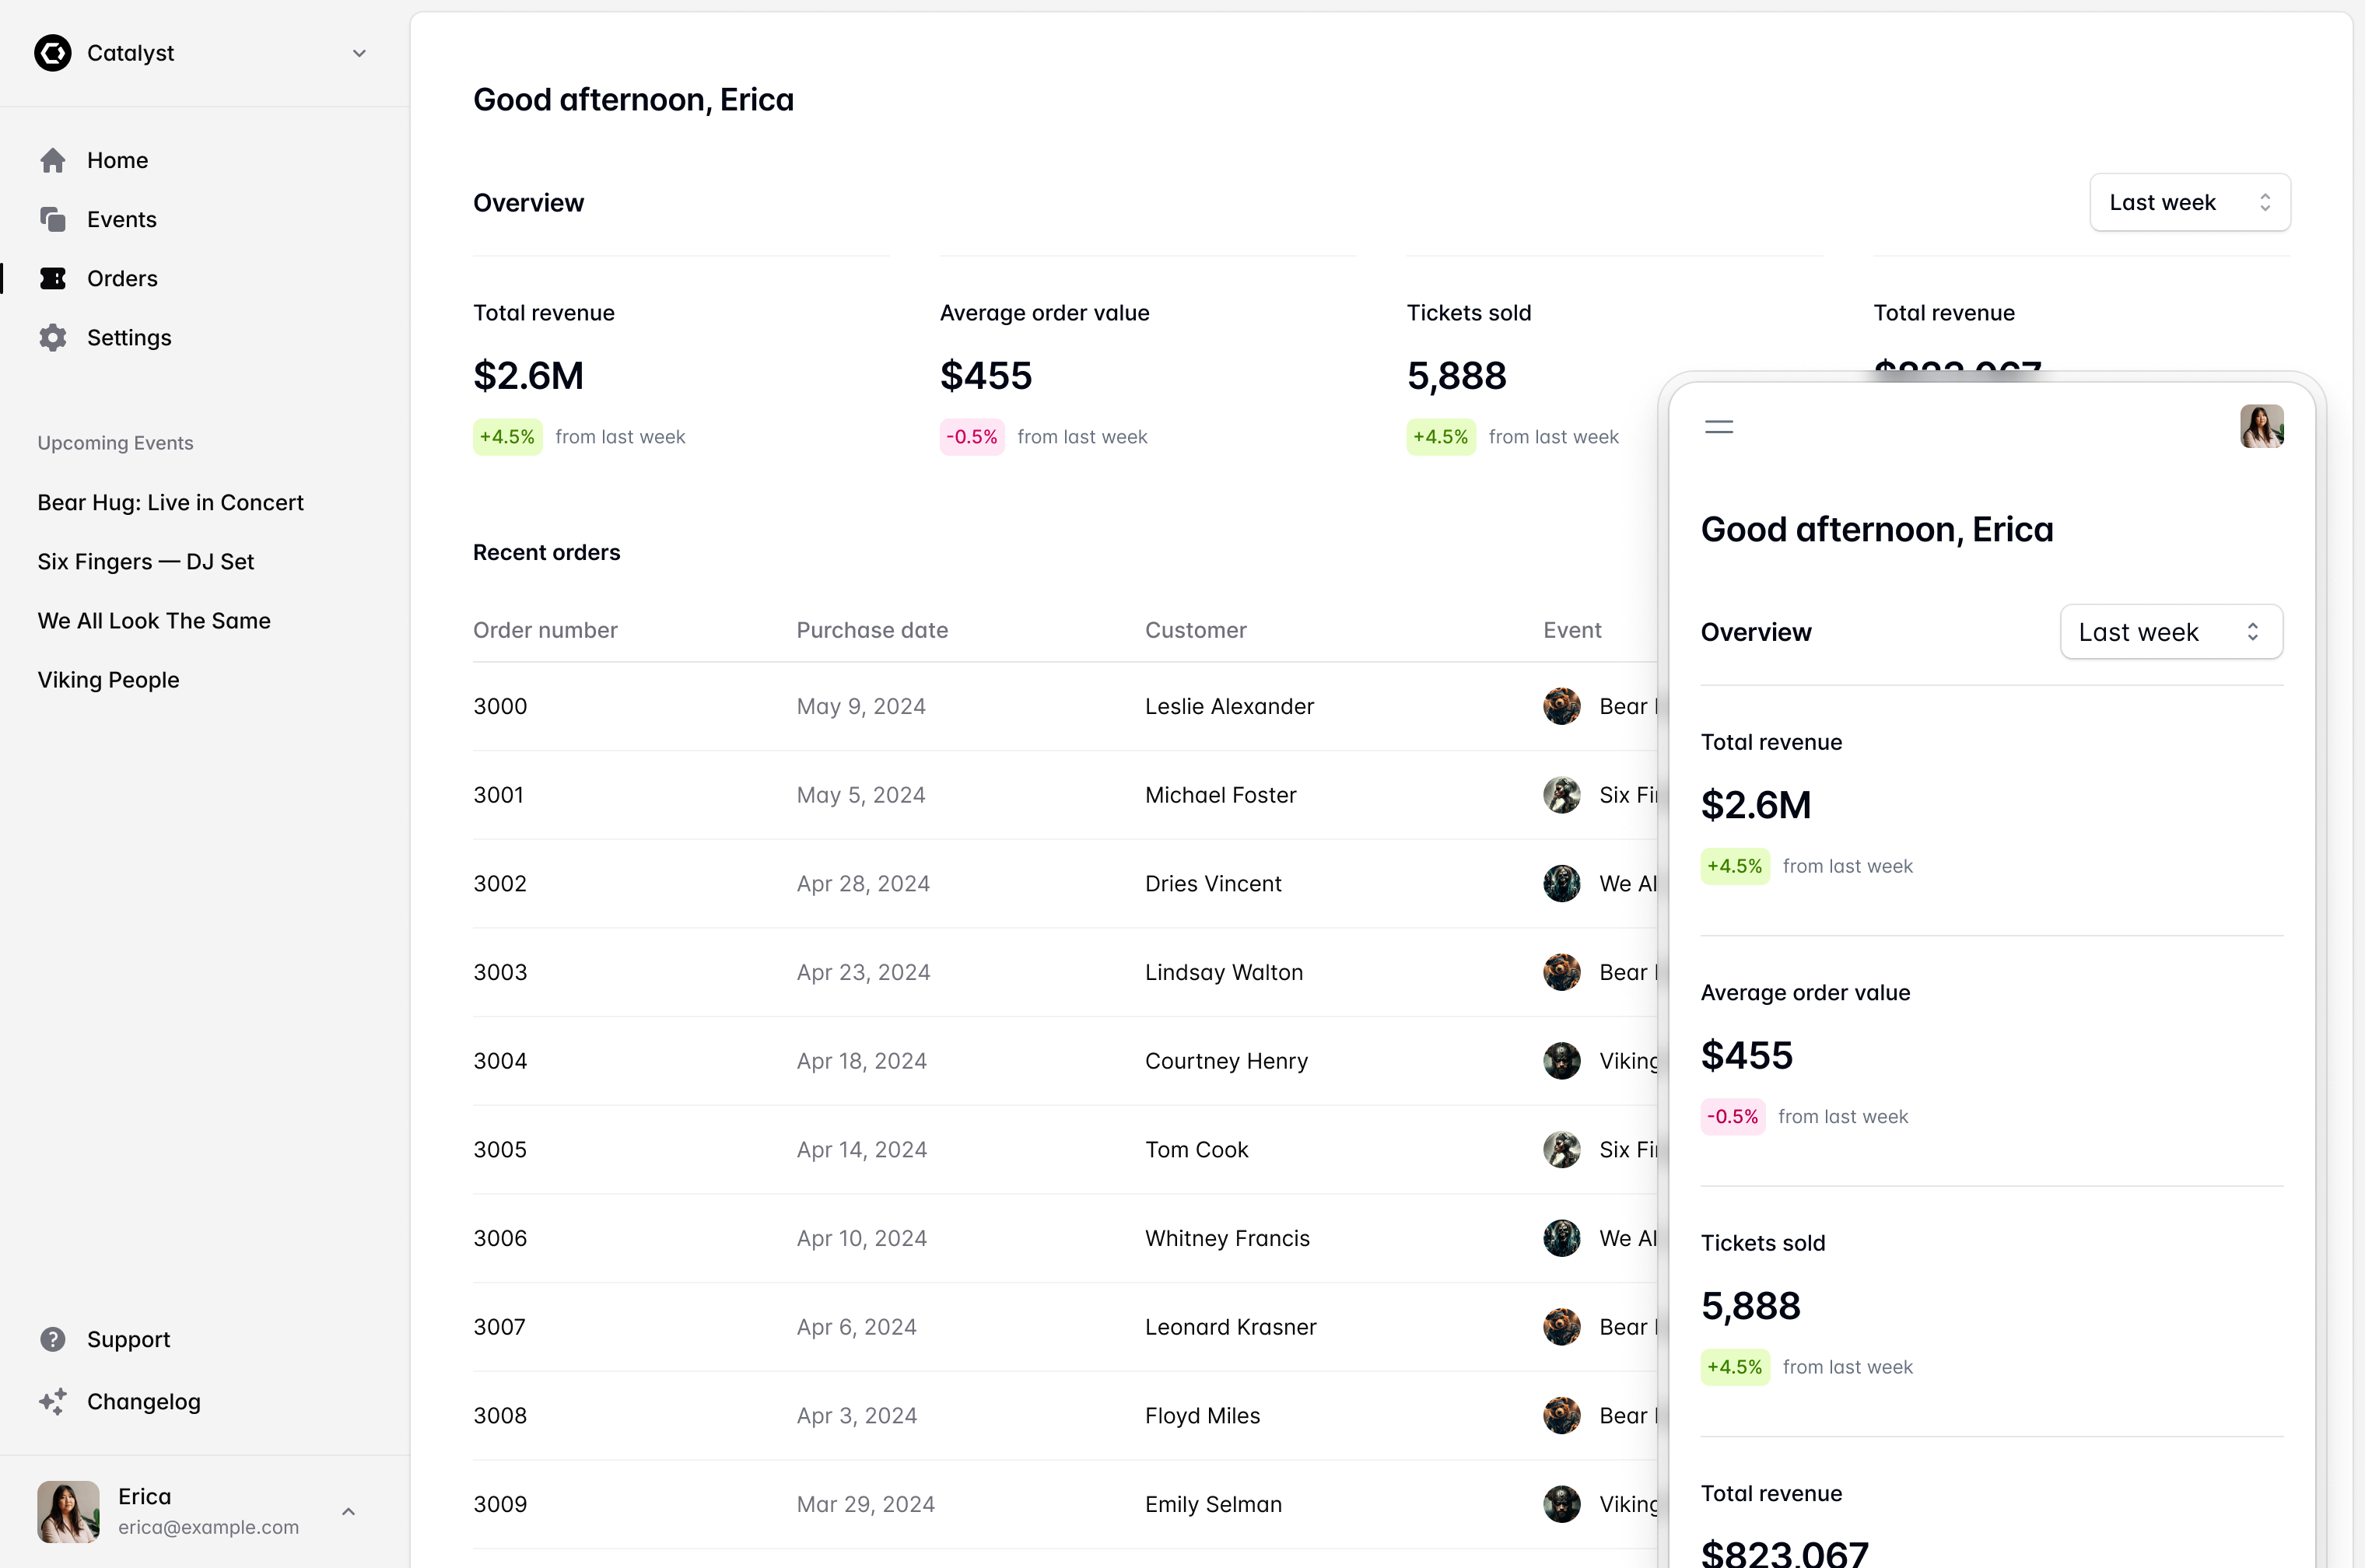The image size is (2365, 1568).
Task: Click the Support question mark icon
Action: [x=53, y=1339]
